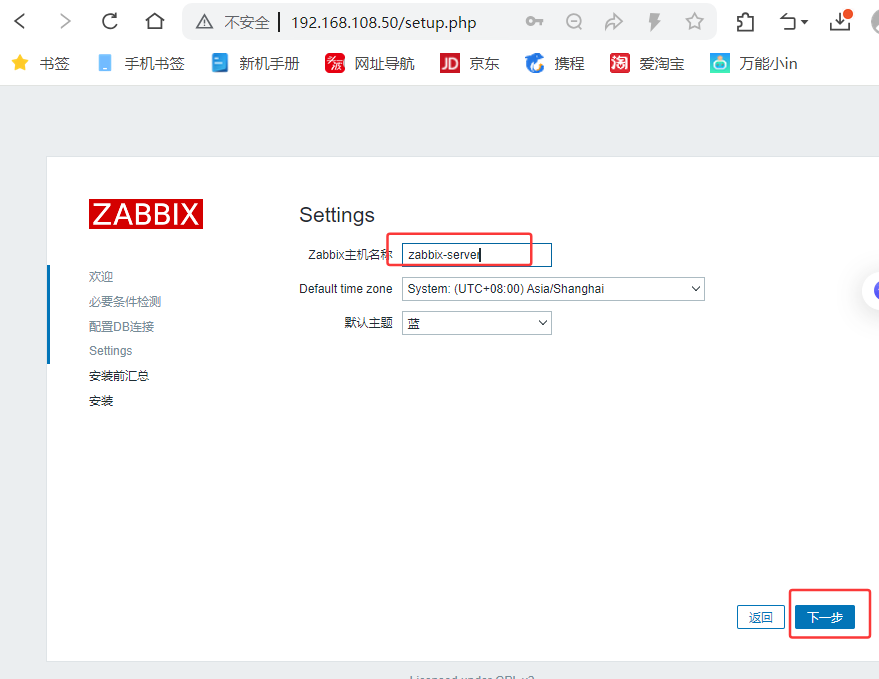The width and height of the screenshot is (879, 679).
Task: Open the saved password key icon
Action: pos(534,22)
